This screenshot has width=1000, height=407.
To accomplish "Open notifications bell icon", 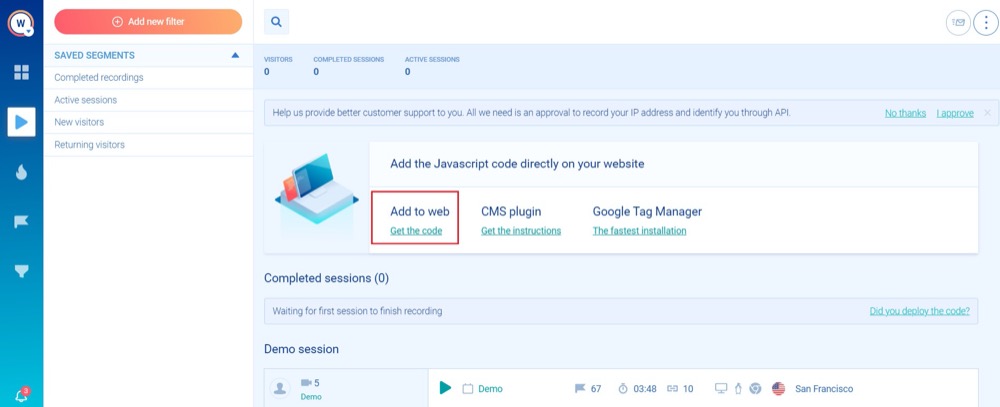I will tap(21, 395).
